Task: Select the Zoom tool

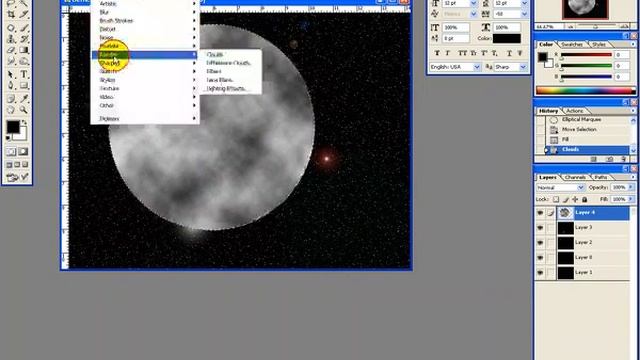Action: pos(24,110)
